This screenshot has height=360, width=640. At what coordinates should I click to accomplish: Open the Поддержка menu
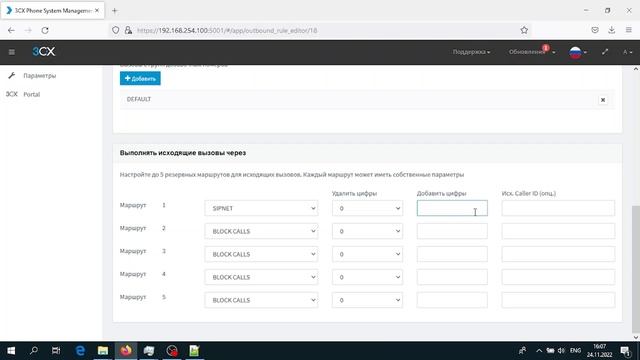pos(471,52)
